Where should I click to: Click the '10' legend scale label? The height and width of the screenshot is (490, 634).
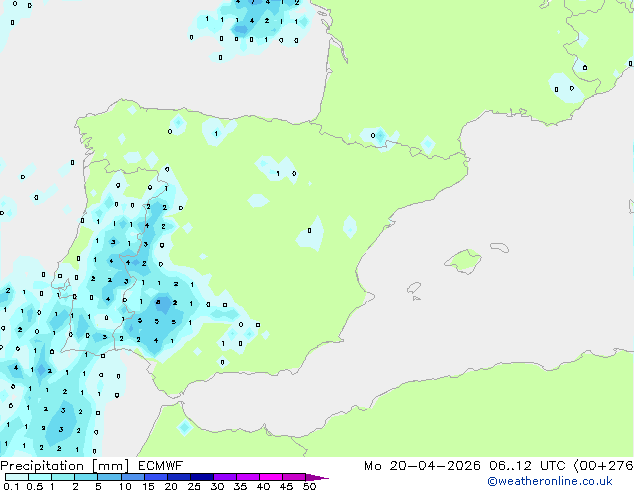point(125,486)
